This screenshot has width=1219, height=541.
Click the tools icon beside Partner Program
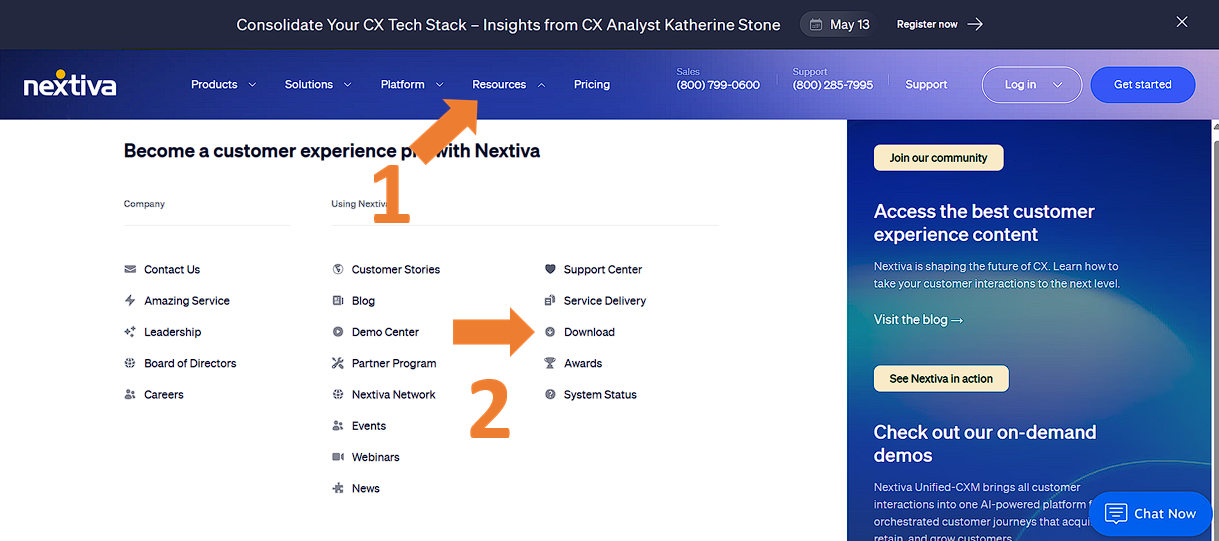tap(338, 363)
